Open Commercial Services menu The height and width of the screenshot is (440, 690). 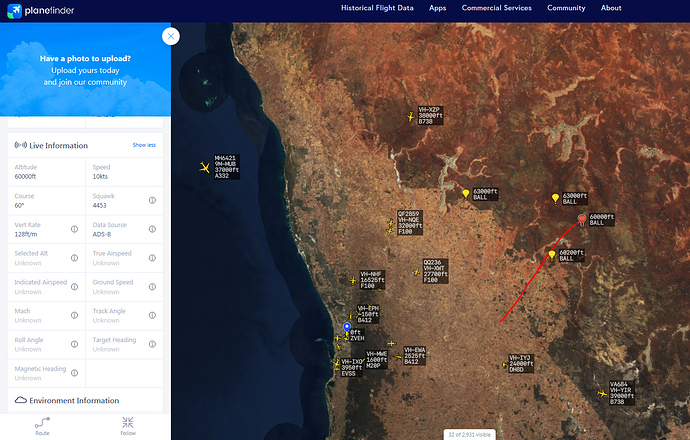coord(496,8)
